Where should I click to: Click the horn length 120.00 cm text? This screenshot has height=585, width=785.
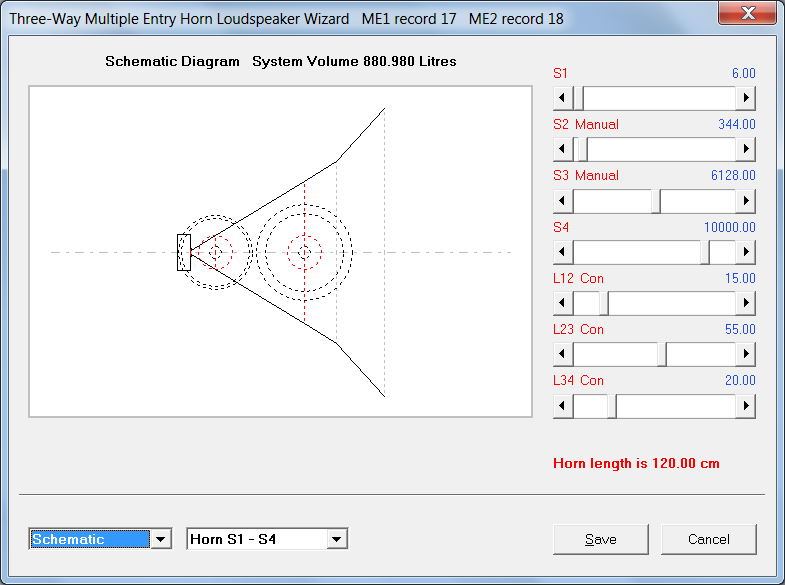point(636,463)
